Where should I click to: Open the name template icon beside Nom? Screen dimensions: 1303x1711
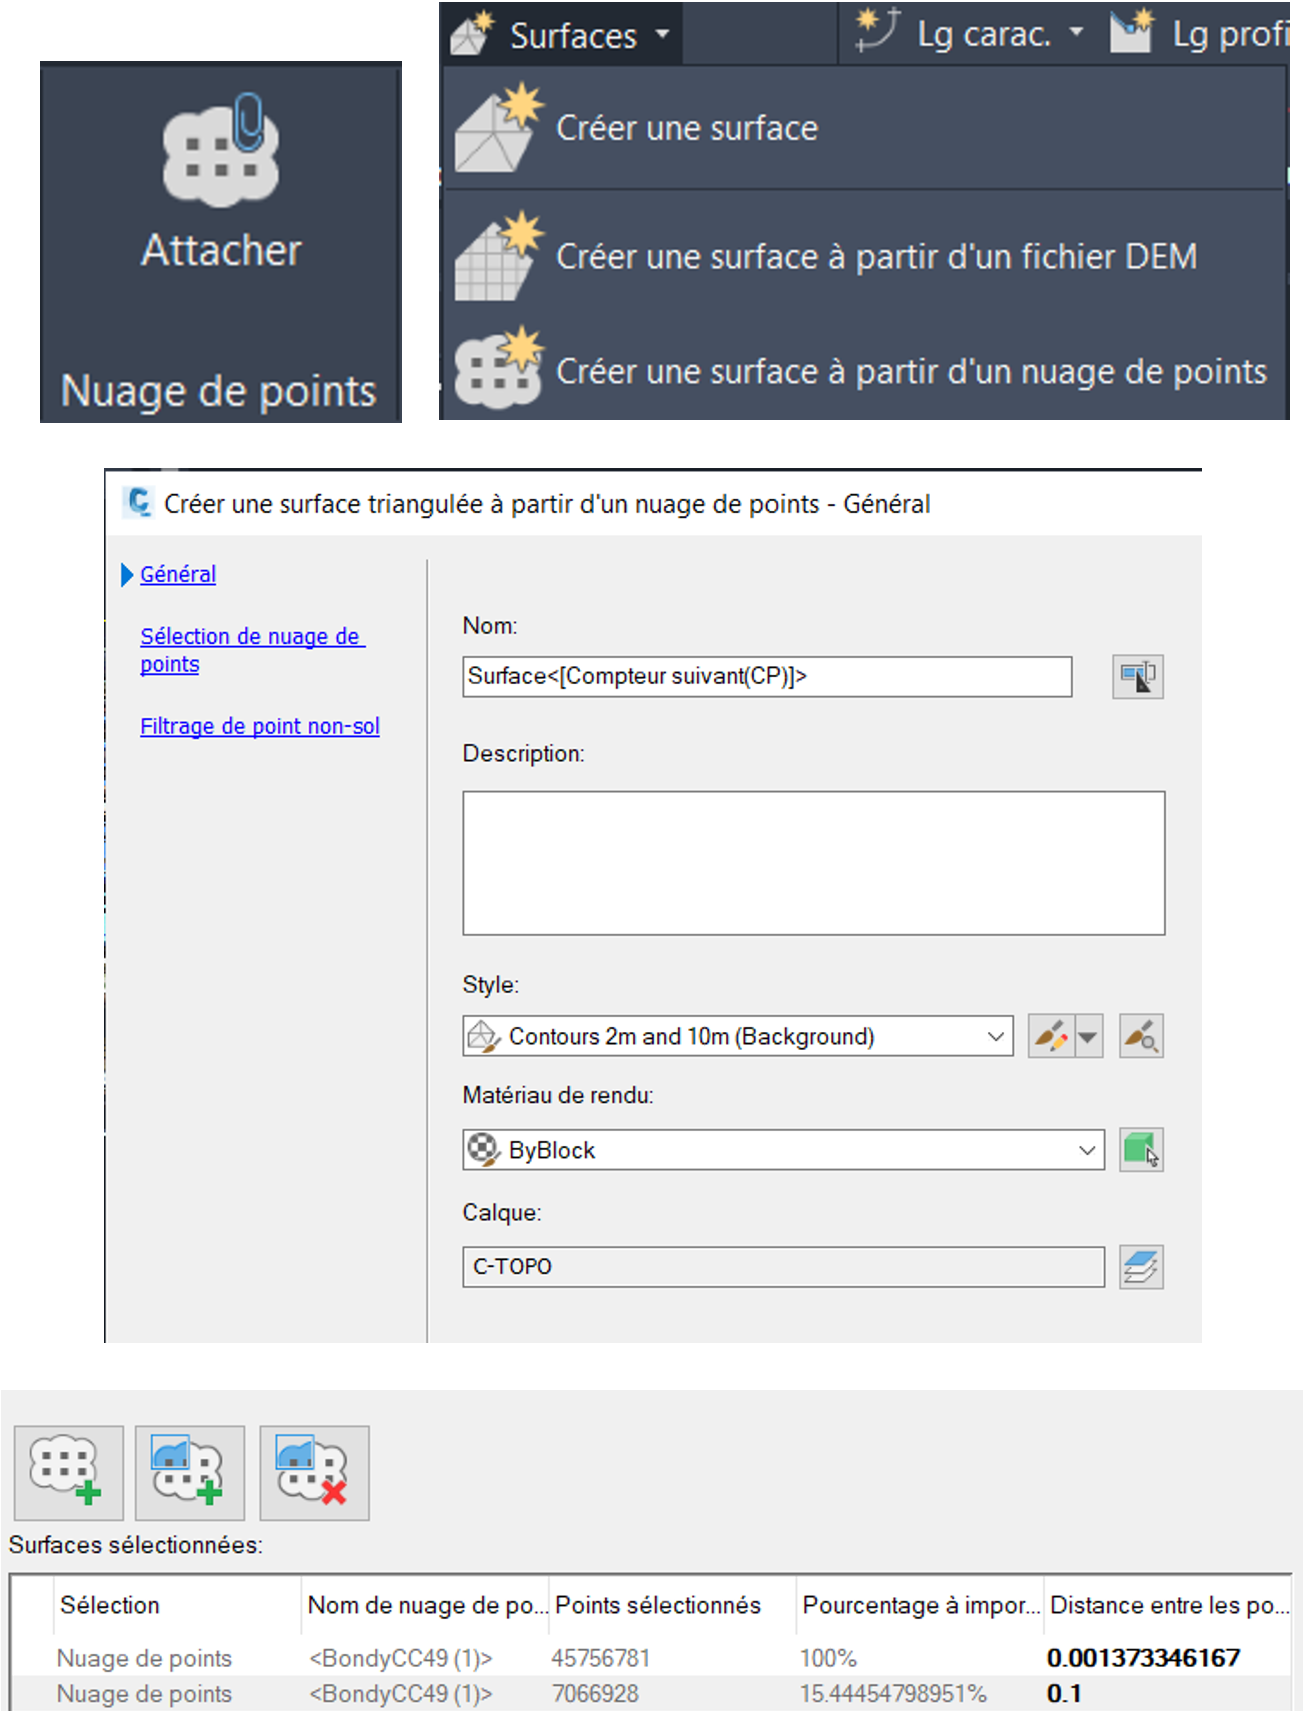coord(1138,677)
